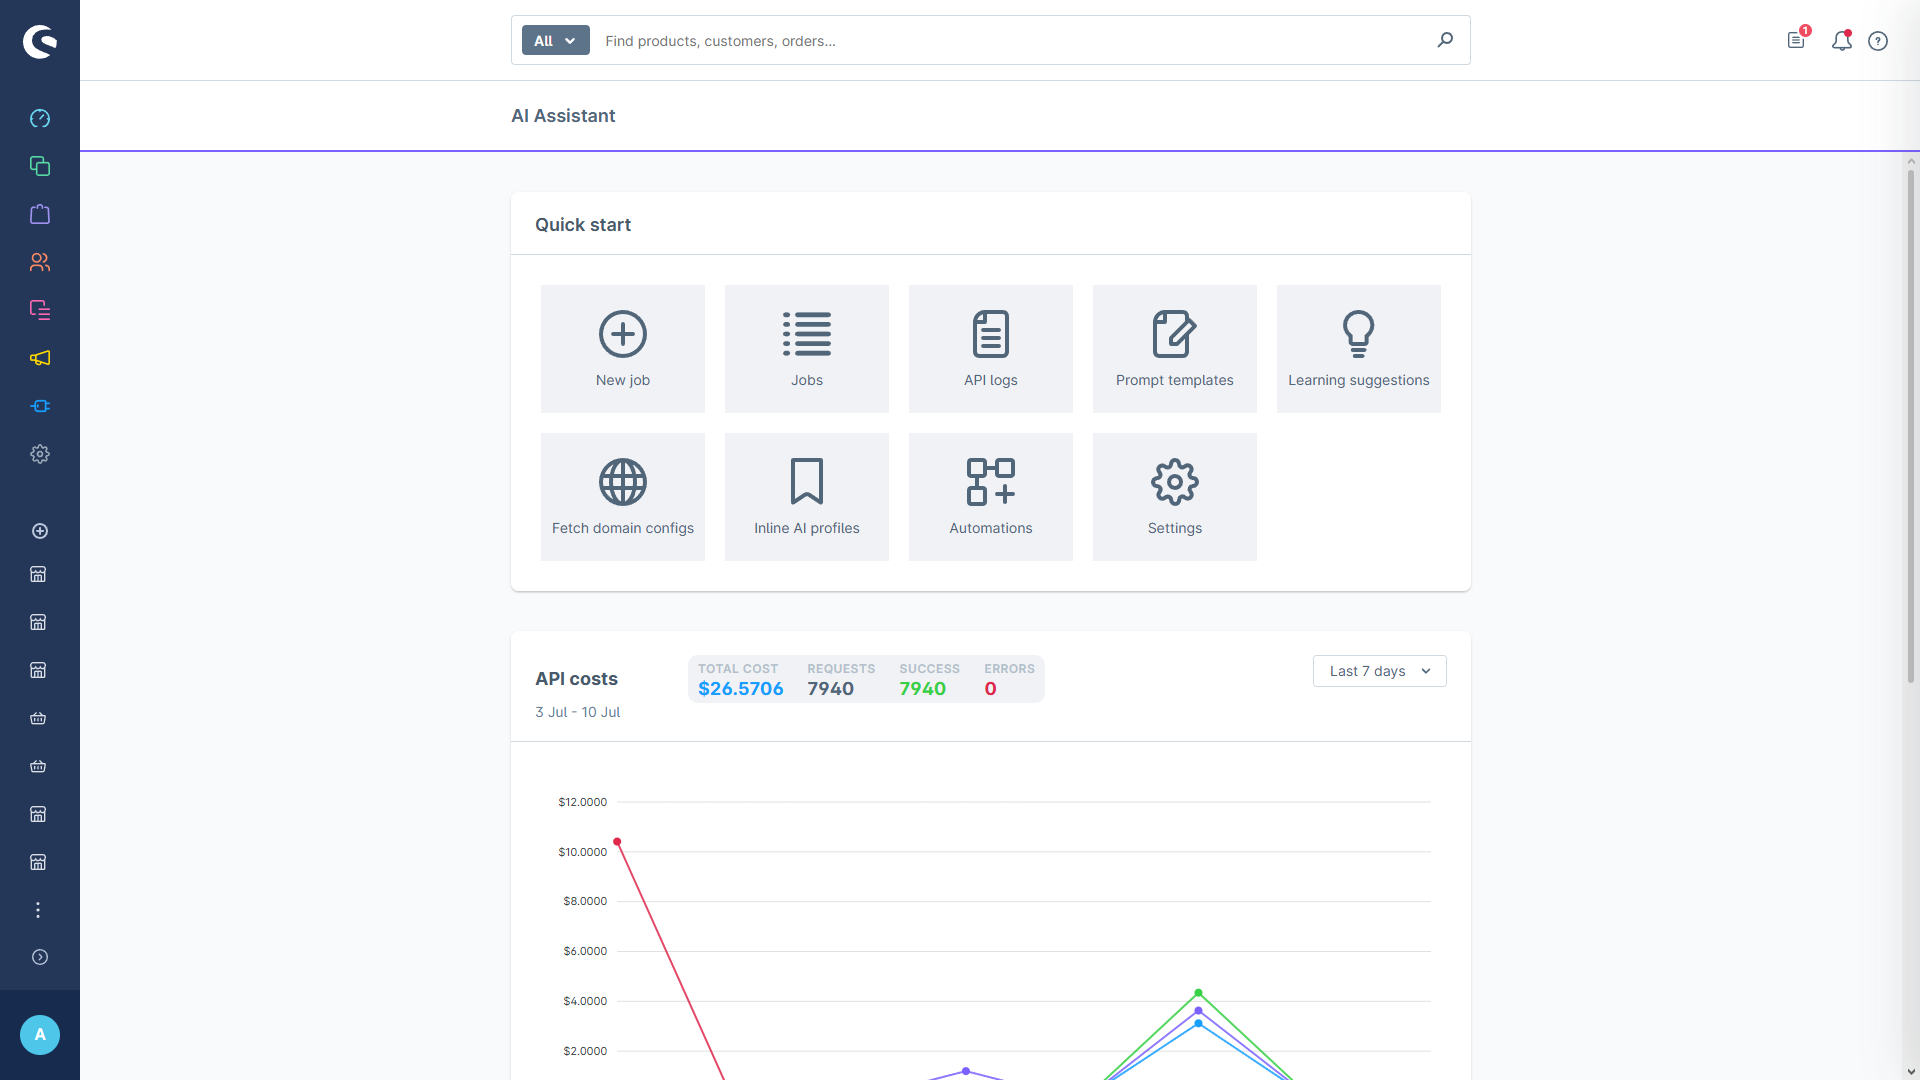Screen dimensions: 1920x1080
Task: Click the green peak data point on the chart
Action: point(1198,993)
